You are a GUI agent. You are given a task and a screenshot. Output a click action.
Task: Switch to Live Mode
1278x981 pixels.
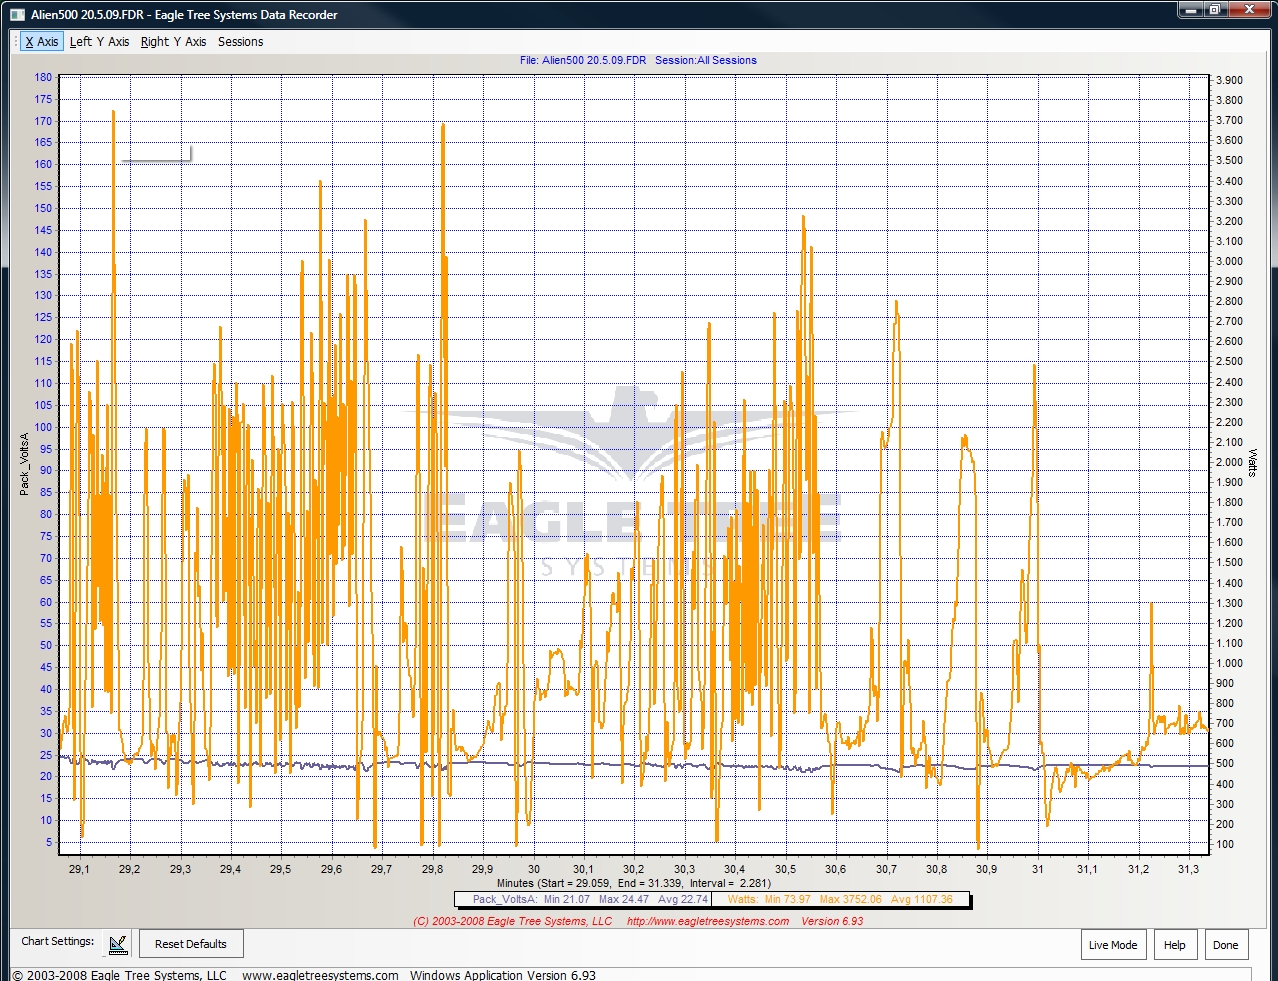(x=1113, y=945)
